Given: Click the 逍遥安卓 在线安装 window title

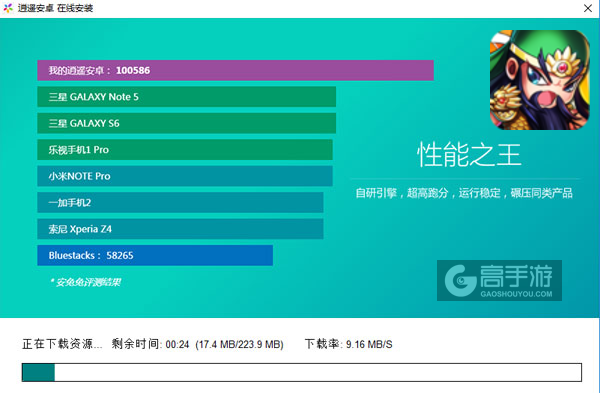Looking at the screenshot, I should [x=55, y=8].
